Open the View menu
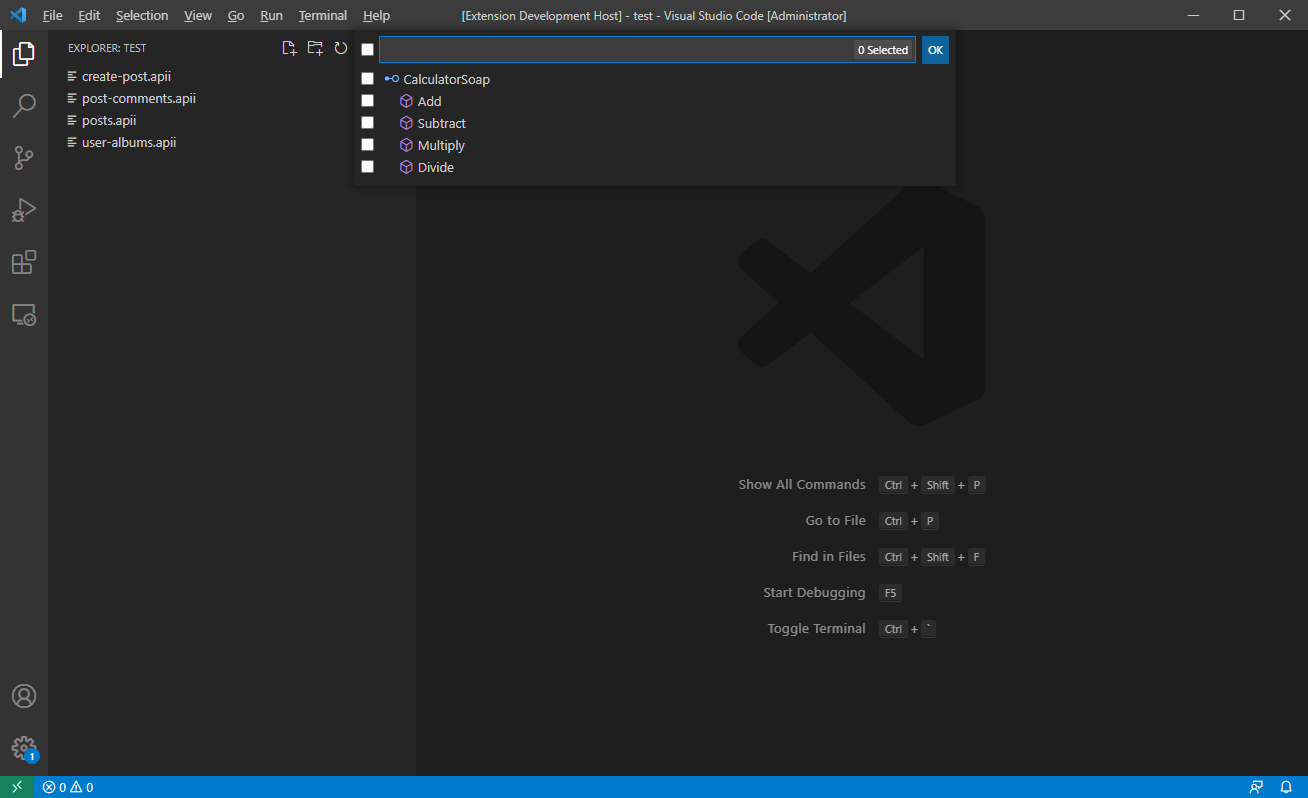Image resolution: width=1308 pixels, height=798 pixels. pos(198,15)
